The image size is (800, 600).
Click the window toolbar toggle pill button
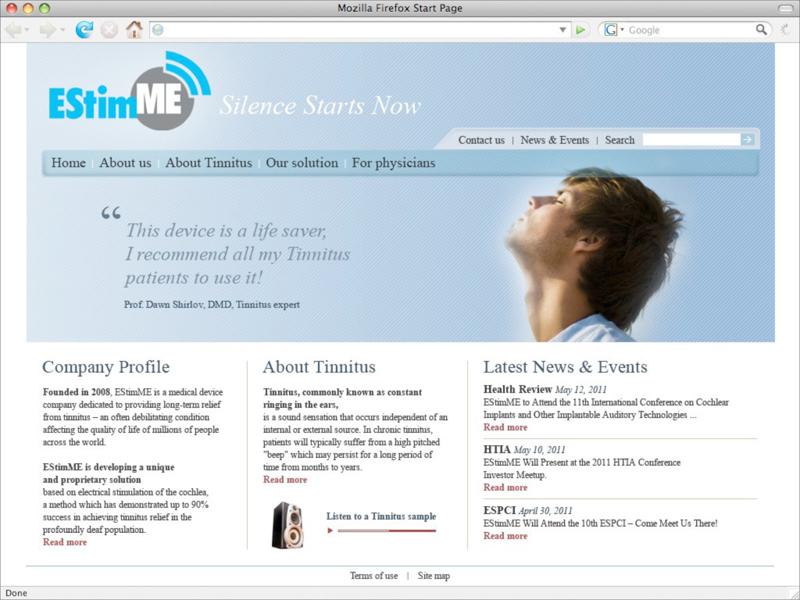(786, 8)
